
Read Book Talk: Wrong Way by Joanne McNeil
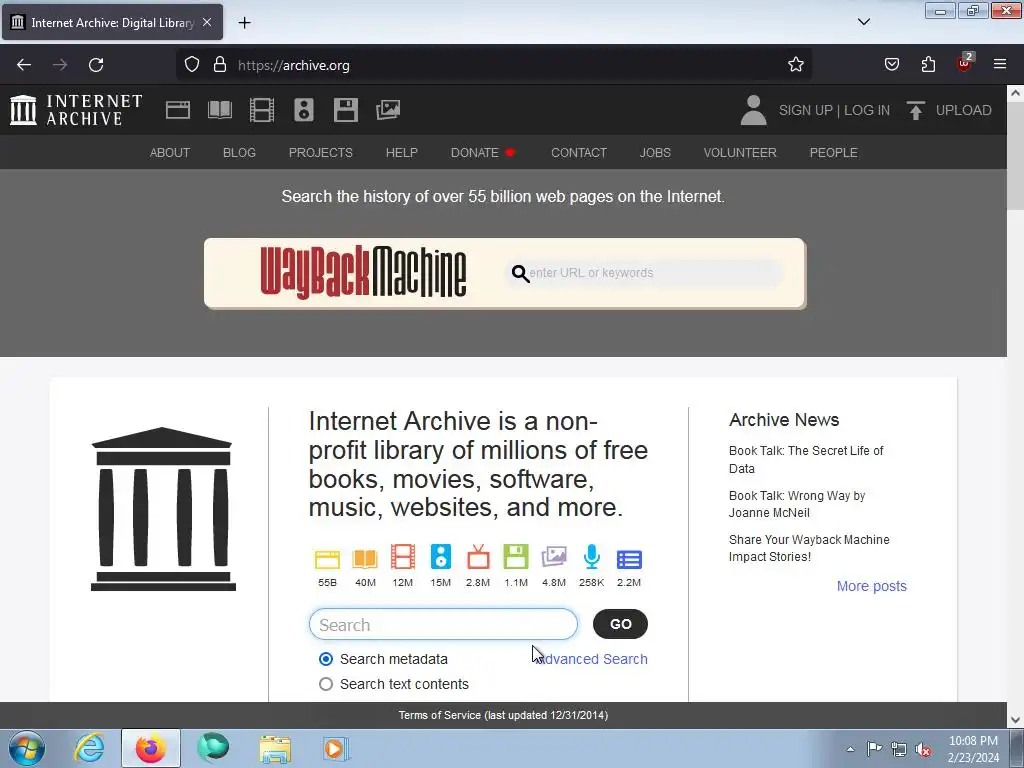coord(797,504)
